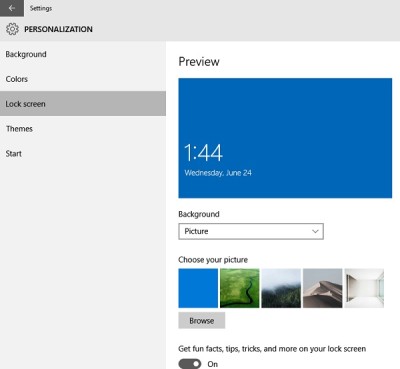
Task: Click the Settings title text
Action: pos(41,8)
